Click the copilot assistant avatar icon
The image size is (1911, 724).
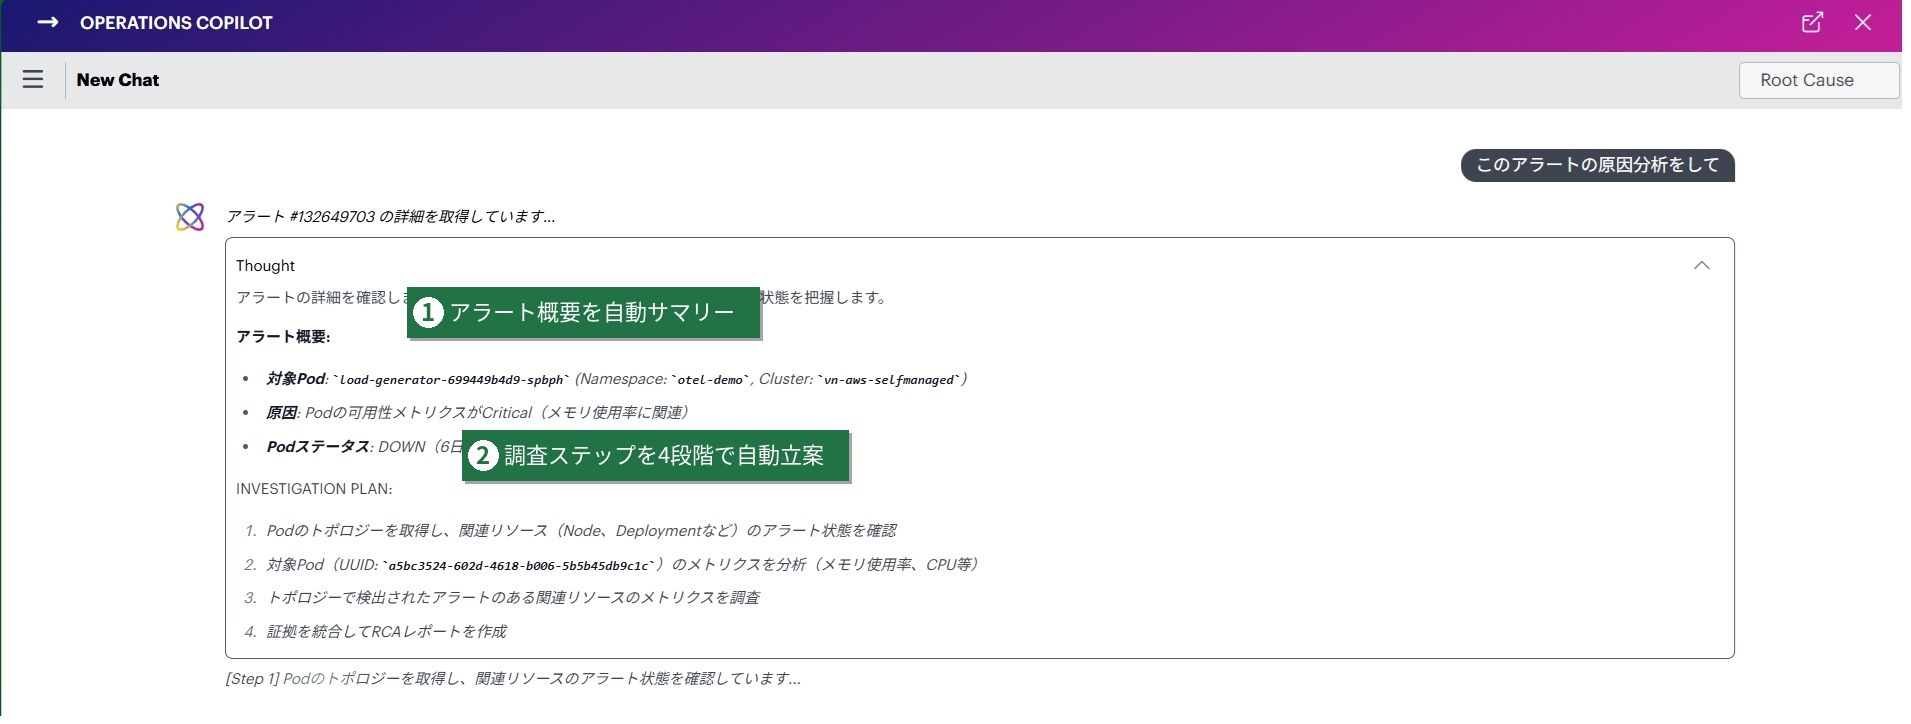190,217
